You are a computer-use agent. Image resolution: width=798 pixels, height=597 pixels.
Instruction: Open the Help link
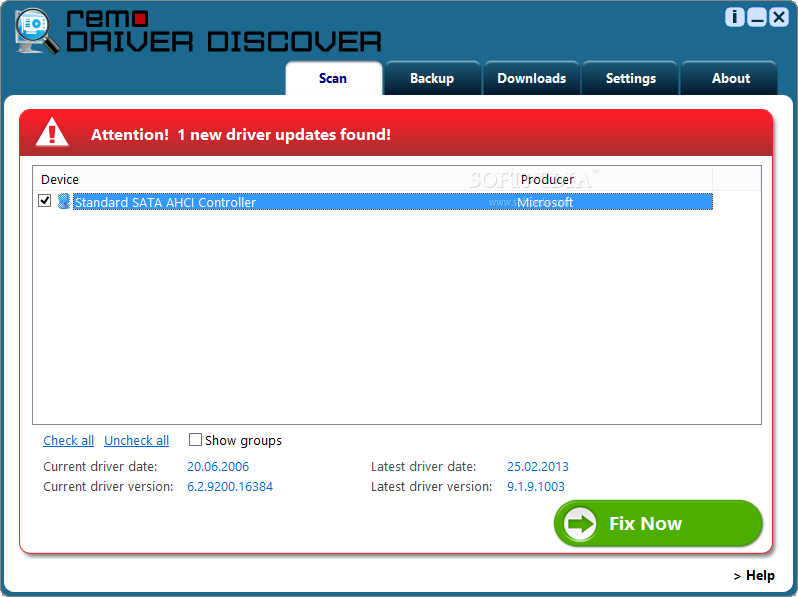(x=754, y=576)
